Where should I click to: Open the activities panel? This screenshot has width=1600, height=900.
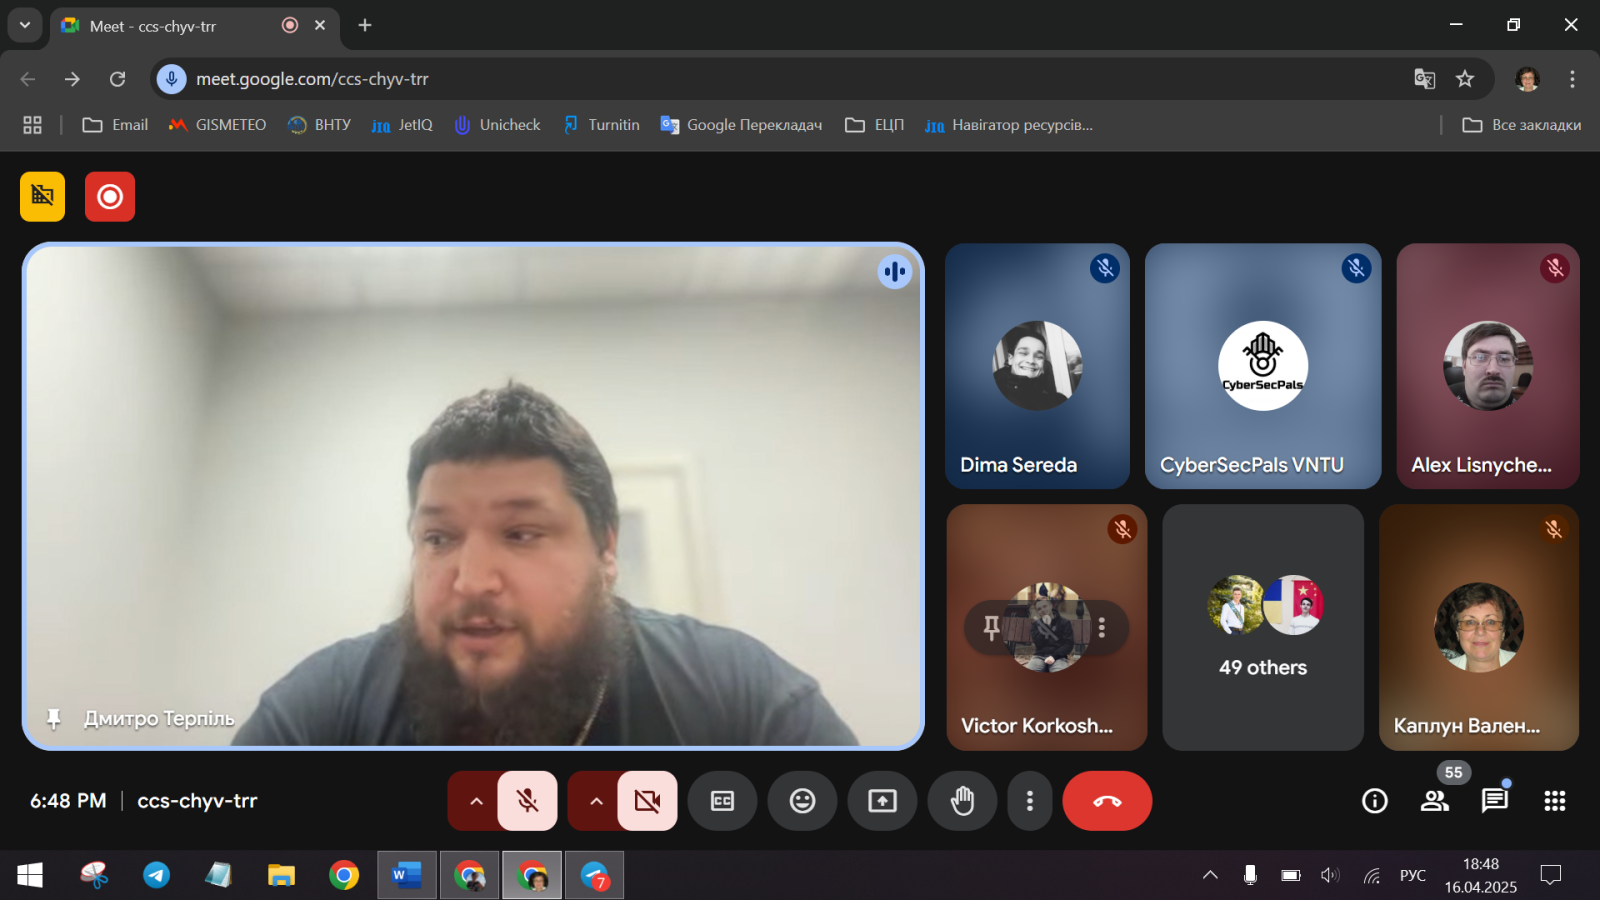[1555, 801]
